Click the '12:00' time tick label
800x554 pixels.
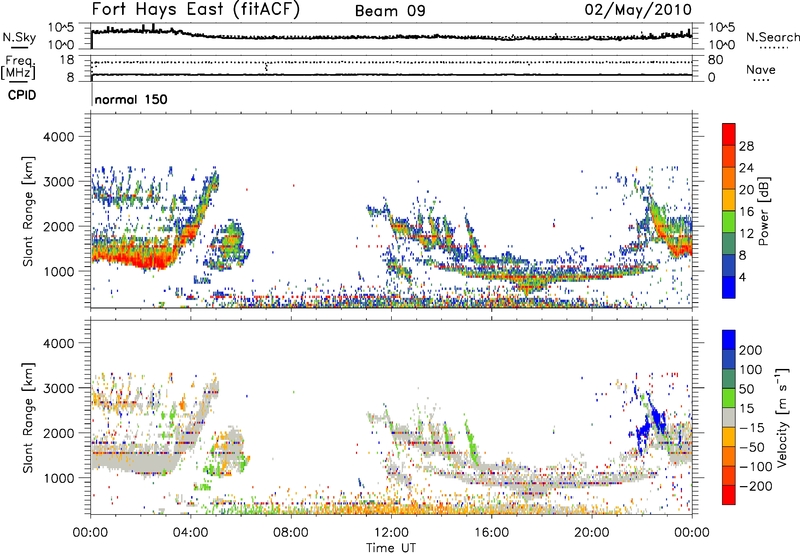click(391, 533)
